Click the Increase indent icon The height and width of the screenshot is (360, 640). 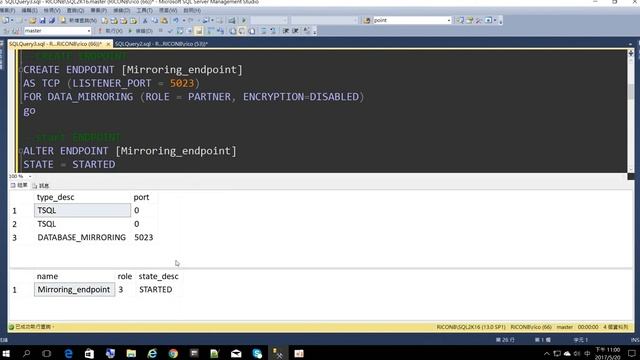point(295,31)
